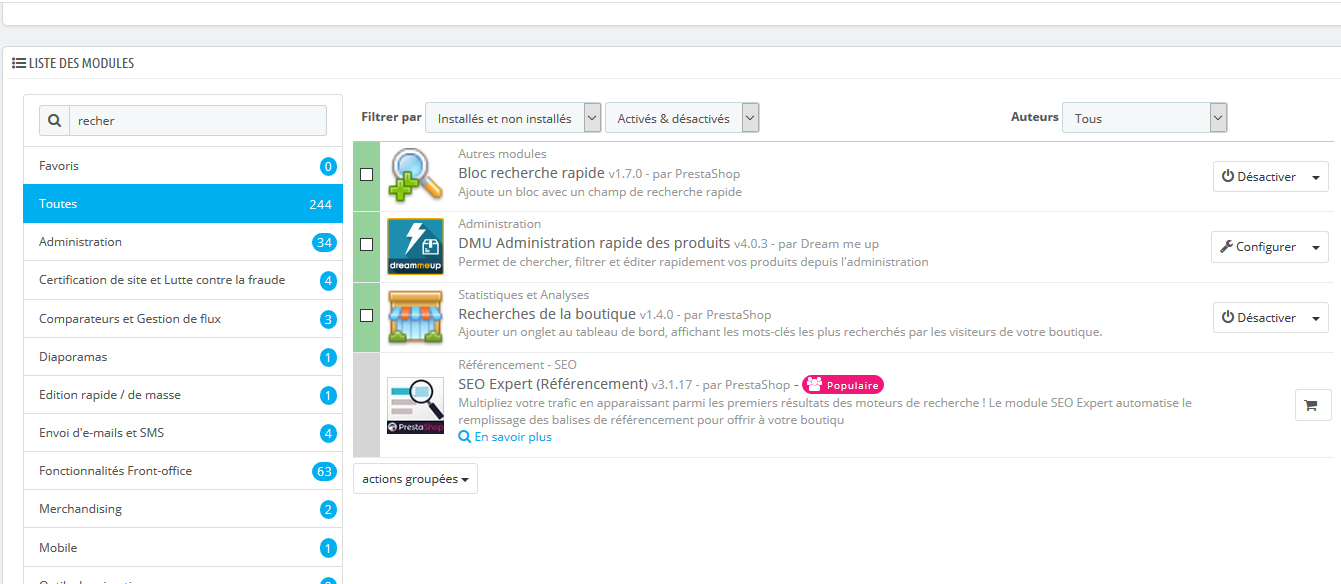Click Configurer for DMU Administration rapide
Screen dimensions: 1341x584
[1258, 247]
